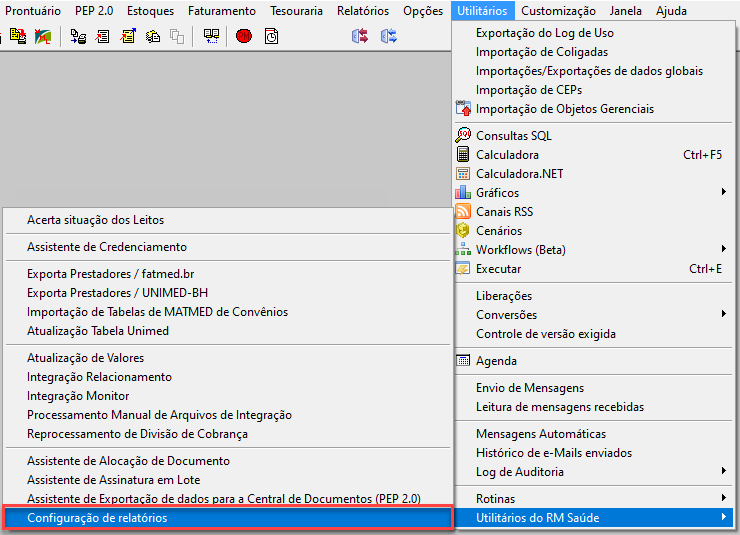Expand the Gráficos submenu arrow

click(x=723, y=192)
